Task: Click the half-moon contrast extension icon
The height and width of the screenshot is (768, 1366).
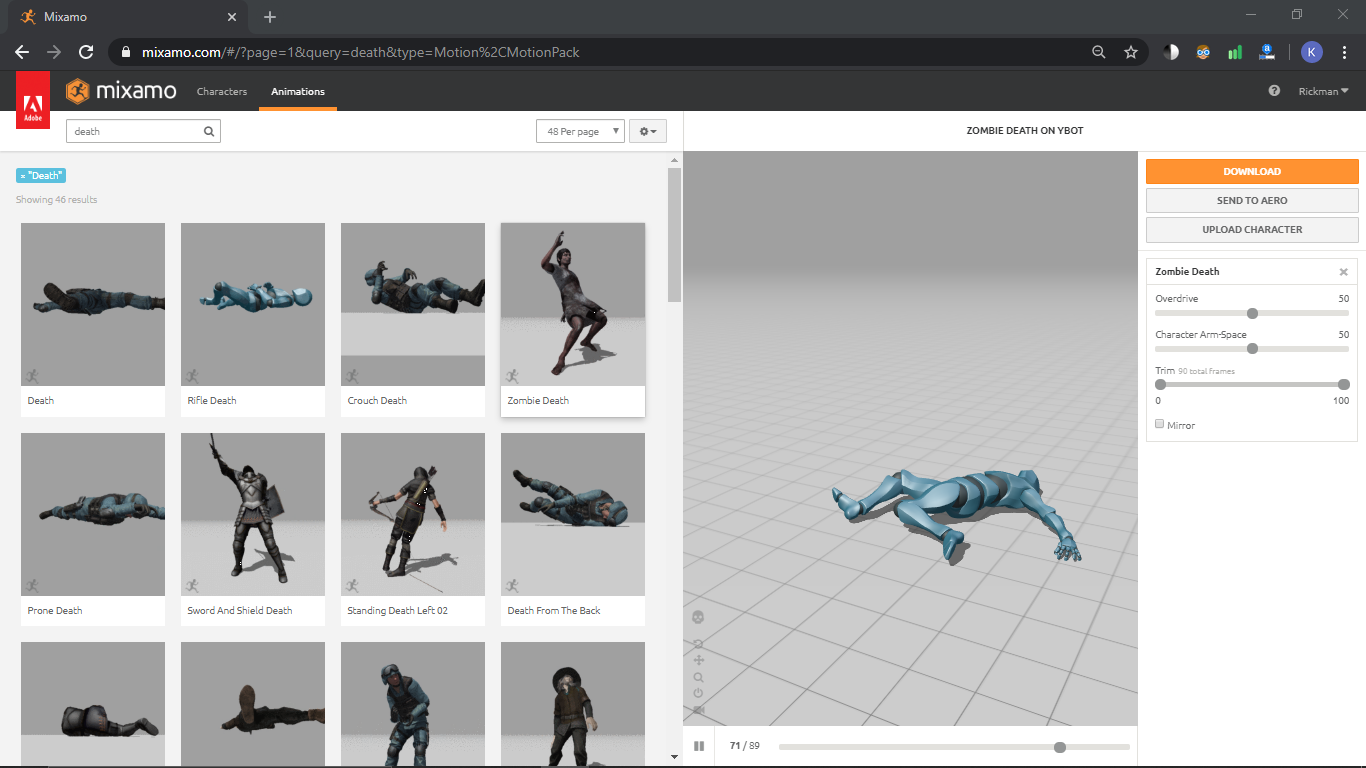Action: (1171, 52)
